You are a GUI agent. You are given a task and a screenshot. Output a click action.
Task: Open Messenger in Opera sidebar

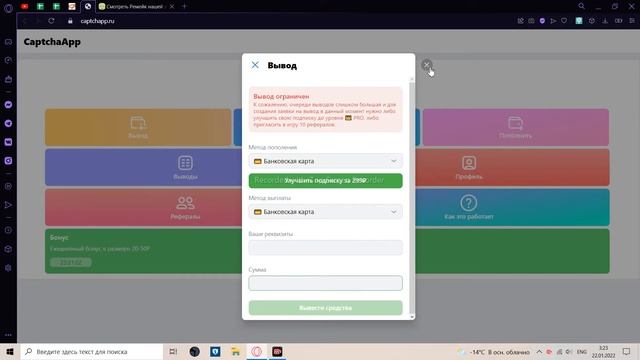pos(8,105)
